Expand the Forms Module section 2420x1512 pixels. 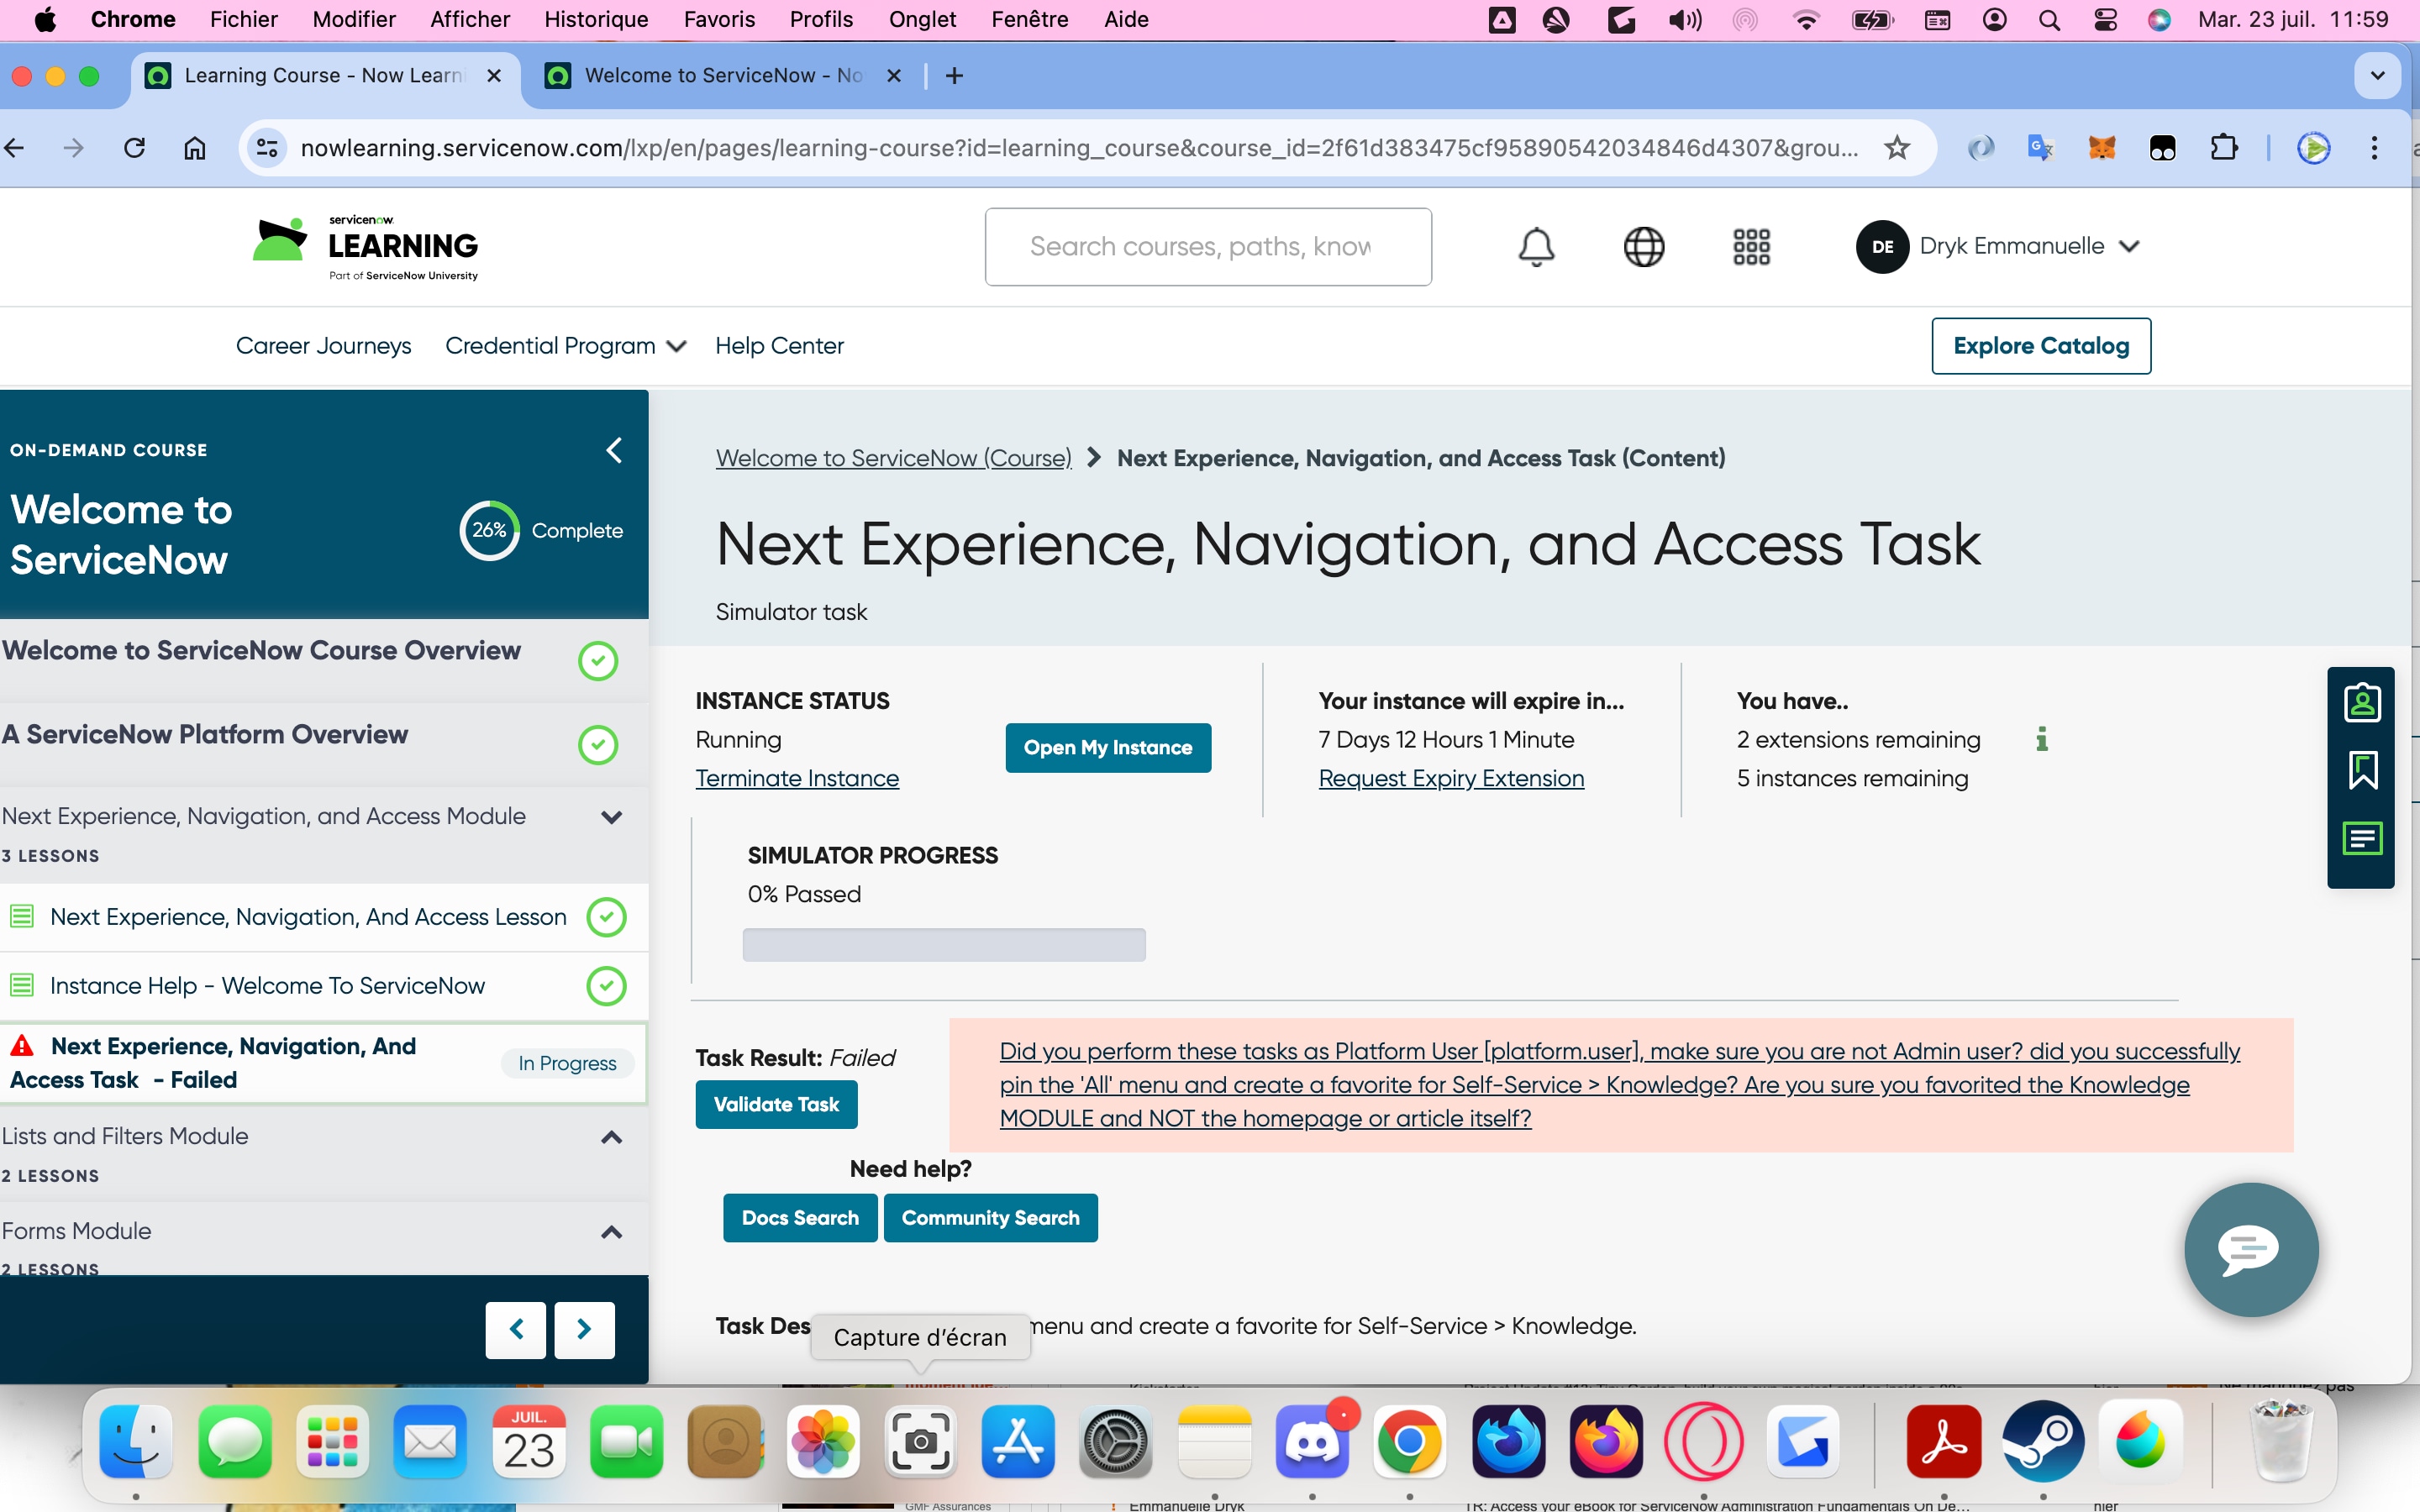tap(611, 1232)
